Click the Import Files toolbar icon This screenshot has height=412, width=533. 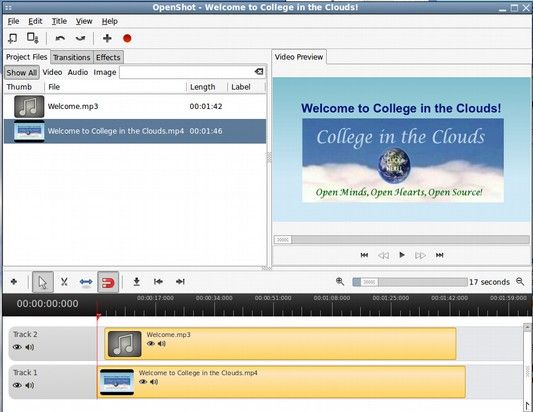click(13, 38)
